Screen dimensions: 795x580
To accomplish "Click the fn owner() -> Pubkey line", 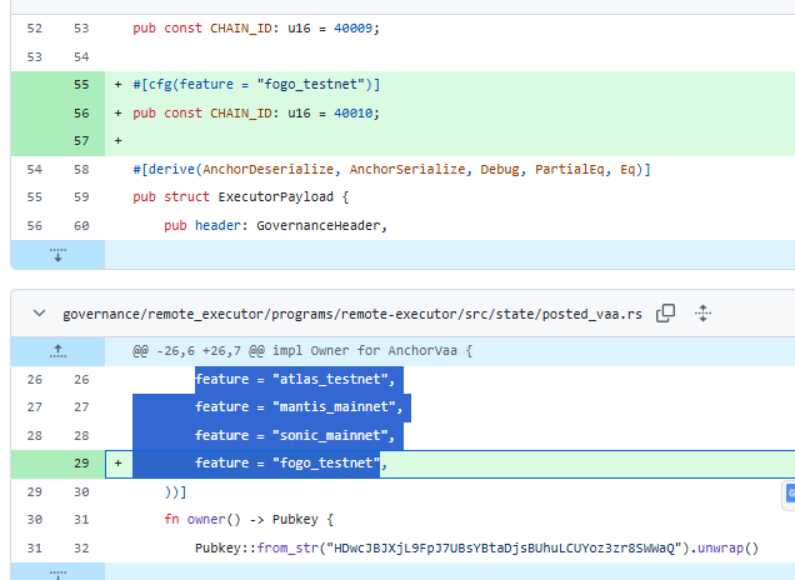I will coord(248,520).
